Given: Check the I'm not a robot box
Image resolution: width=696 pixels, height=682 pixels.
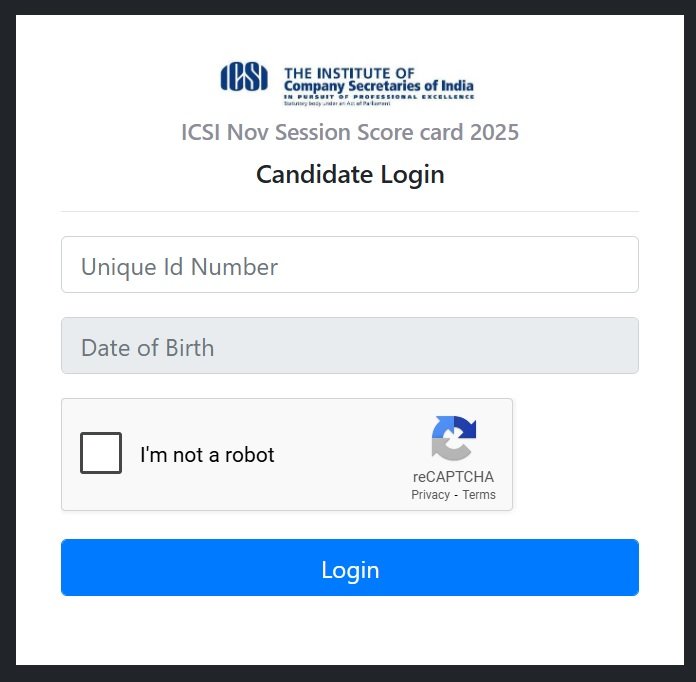Looking at the screenshot, I should tap(101, 454).
